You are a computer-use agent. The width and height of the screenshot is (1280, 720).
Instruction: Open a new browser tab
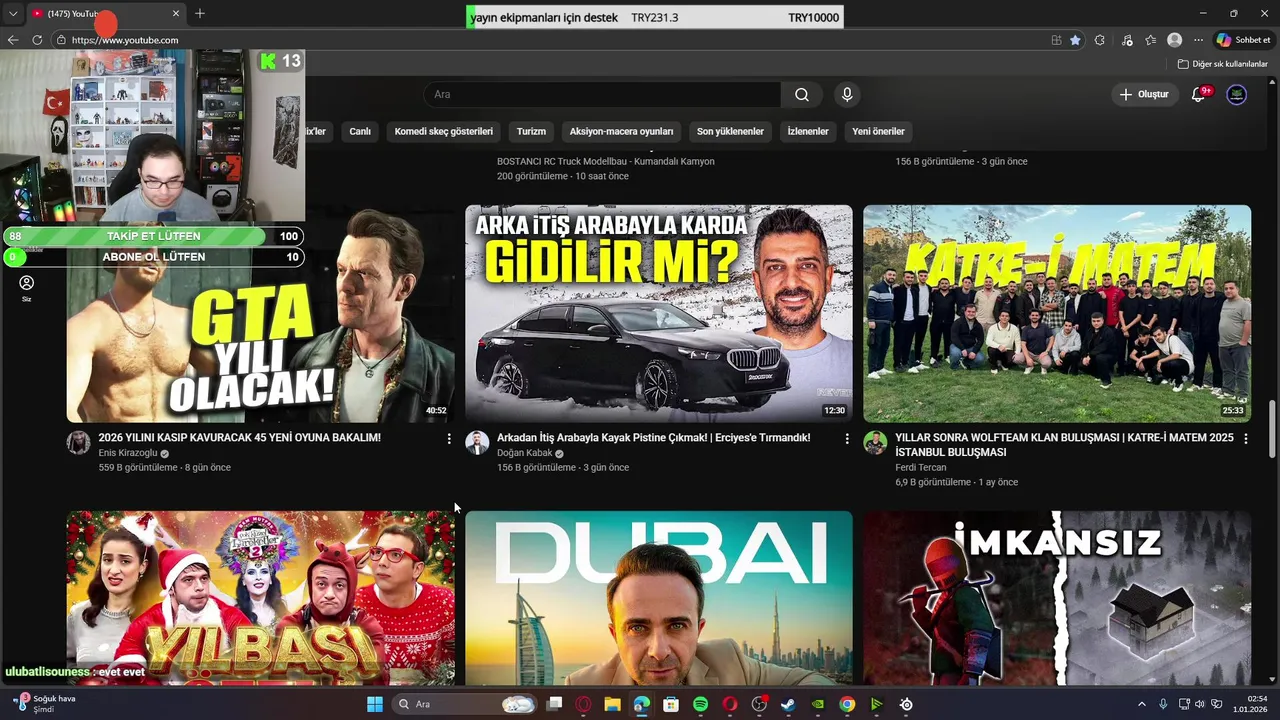(200, 13)
